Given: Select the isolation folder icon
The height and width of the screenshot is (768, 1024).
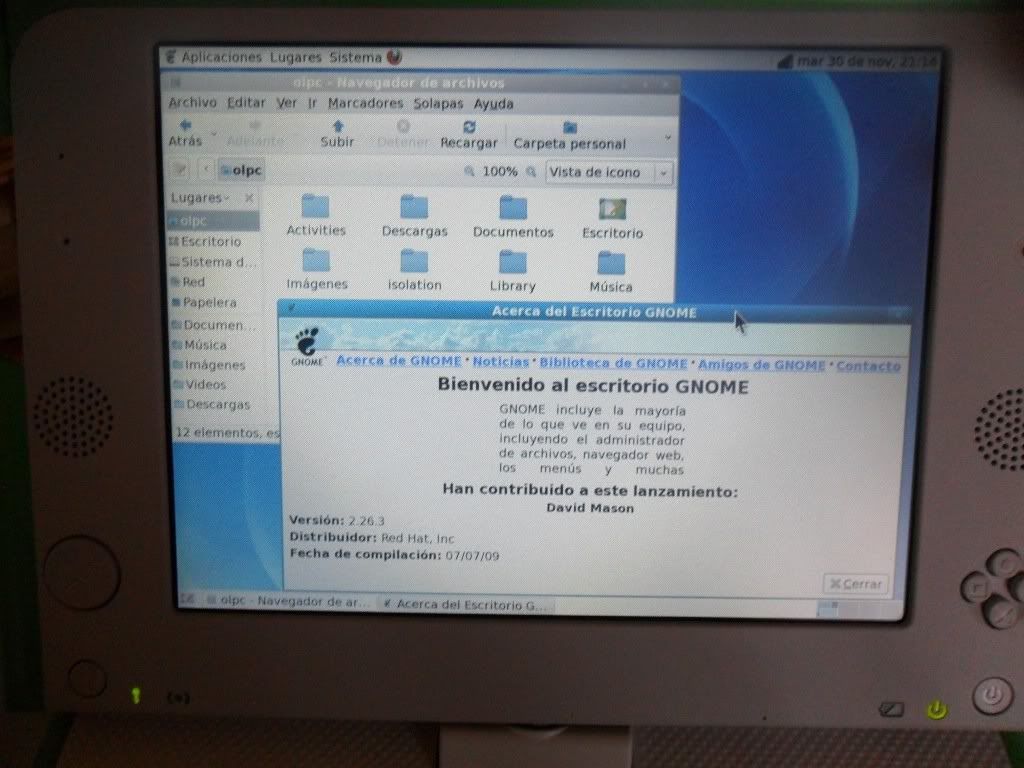Looking at the screenshot, I should 414,270.
